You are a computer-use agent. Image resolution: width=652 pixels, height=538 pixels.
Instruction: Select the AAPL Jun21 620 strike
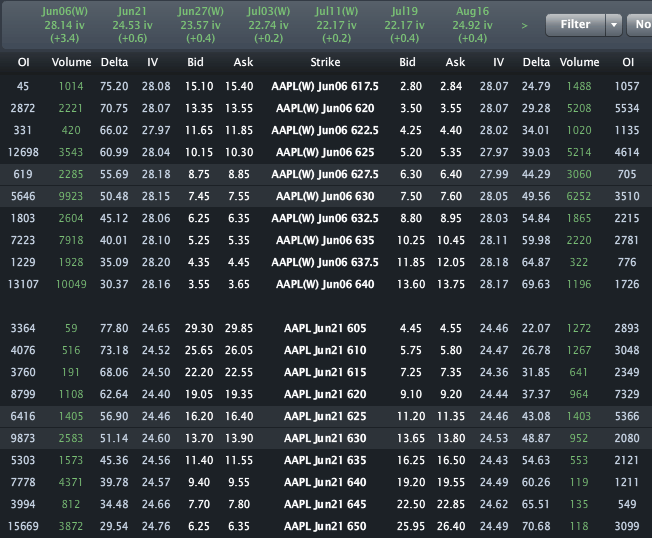(x=325, y=395)
